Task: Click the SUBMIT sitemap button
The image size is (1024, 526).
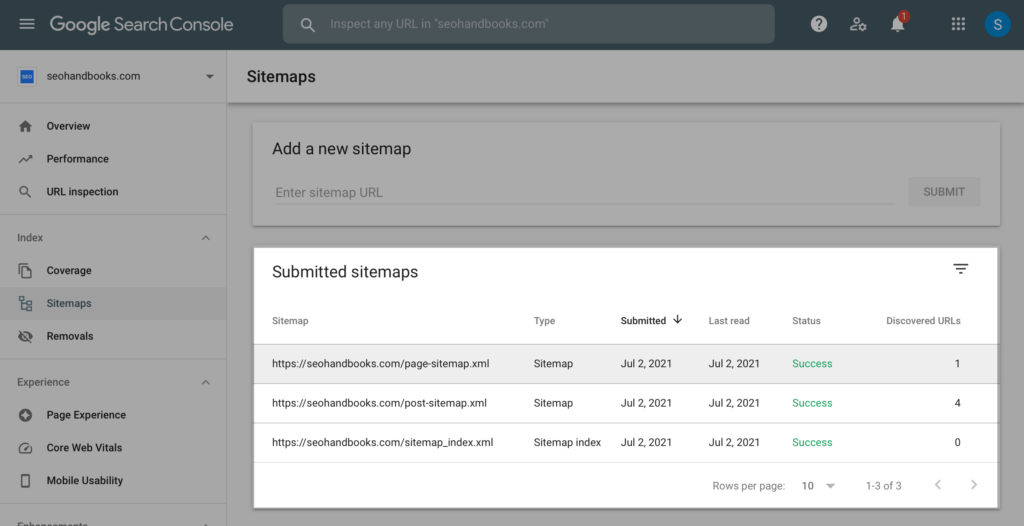Action: tap(944, 191)
